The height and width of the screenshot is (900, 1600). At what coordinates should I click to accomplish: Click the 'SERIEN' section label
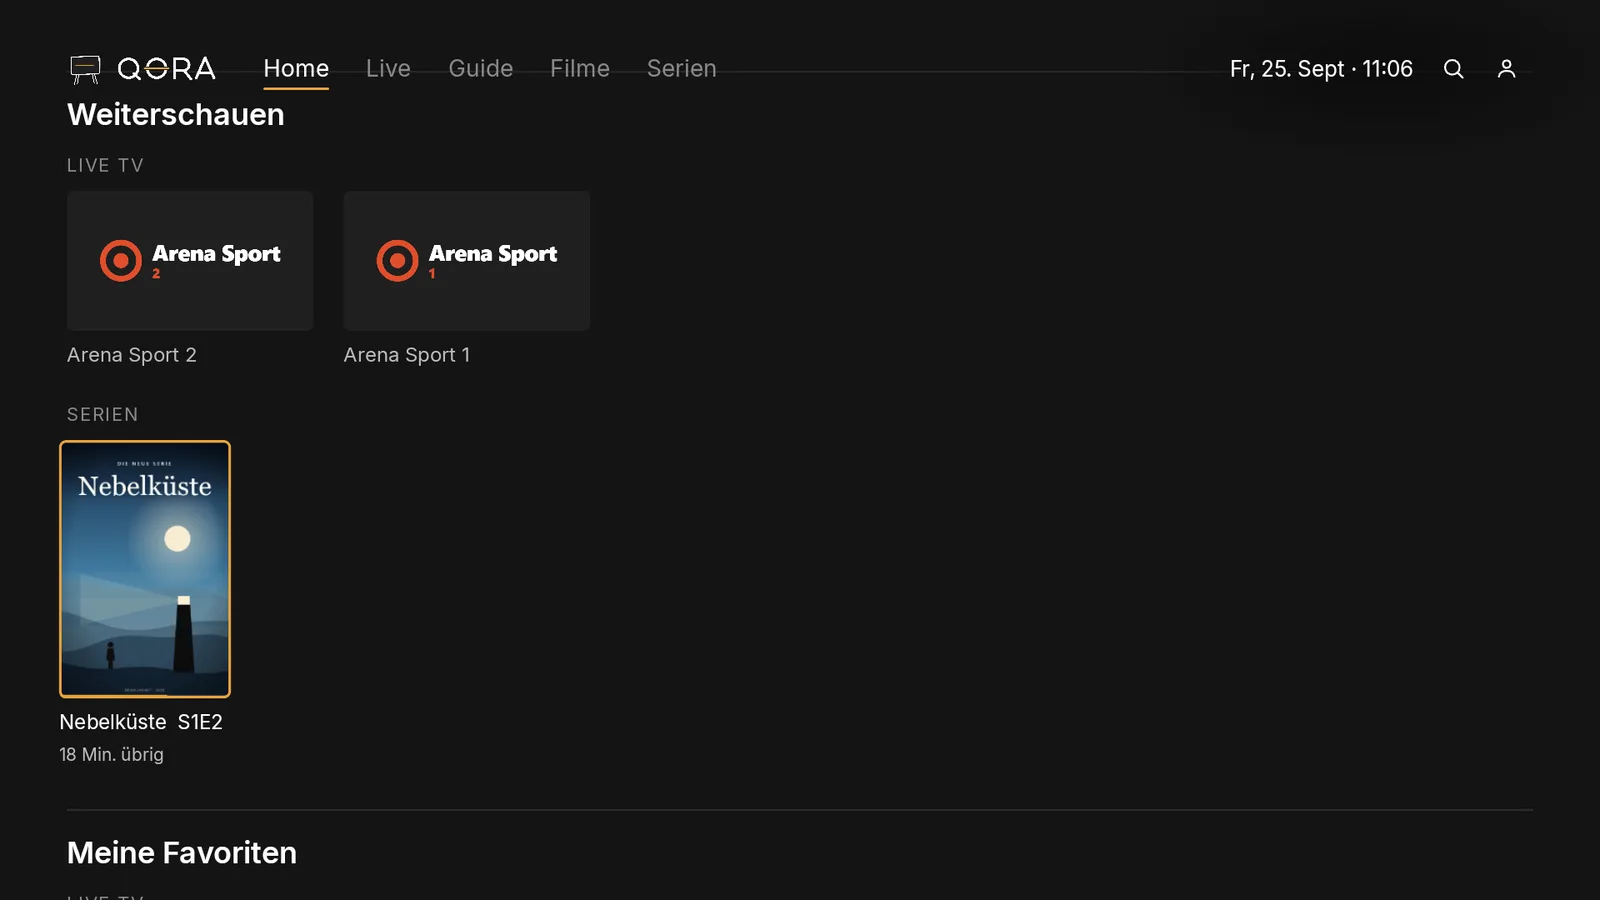click(x=103, y=414)
